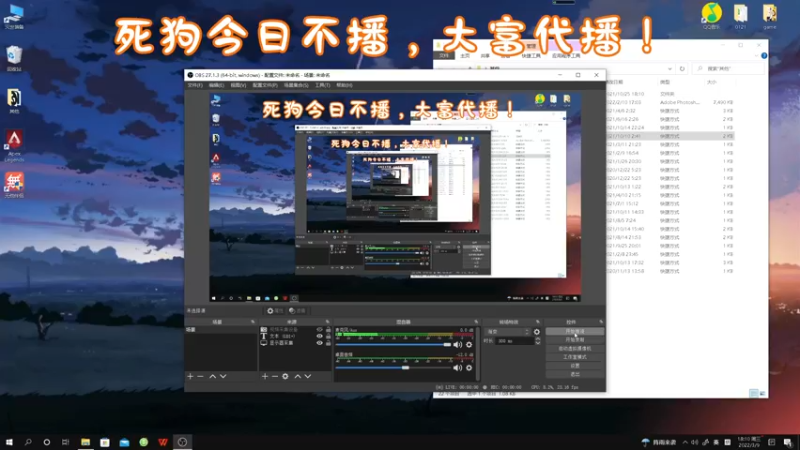Click the Scene Transitions dock pop-out icon
The width and height of the screenshot is (800, 450).
pyautogui.click(x=538, y=322)
